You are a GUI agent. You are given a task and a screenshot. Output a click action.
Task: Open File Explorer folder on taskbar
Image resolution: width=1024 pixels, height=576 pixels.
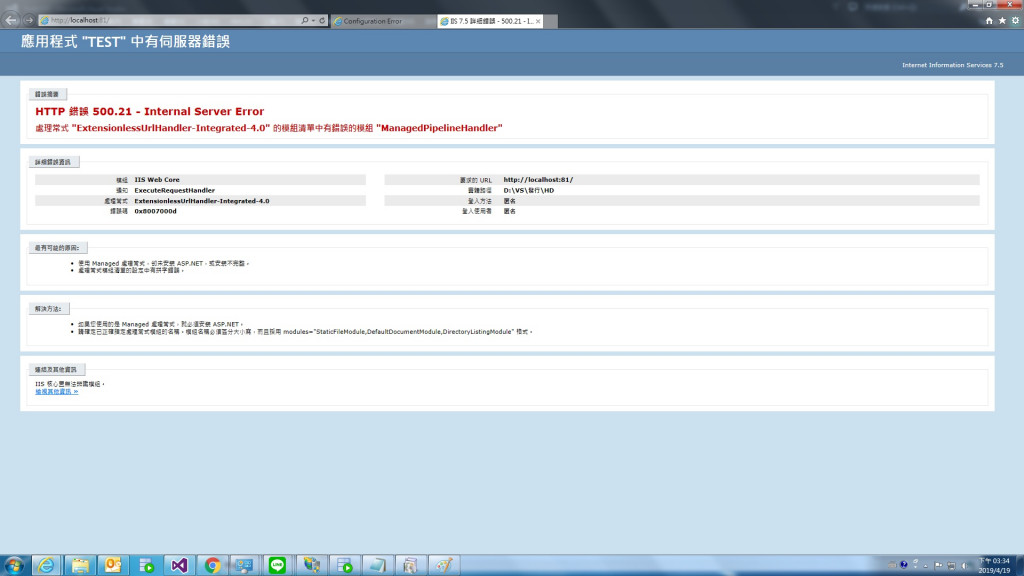click(80, 565)
